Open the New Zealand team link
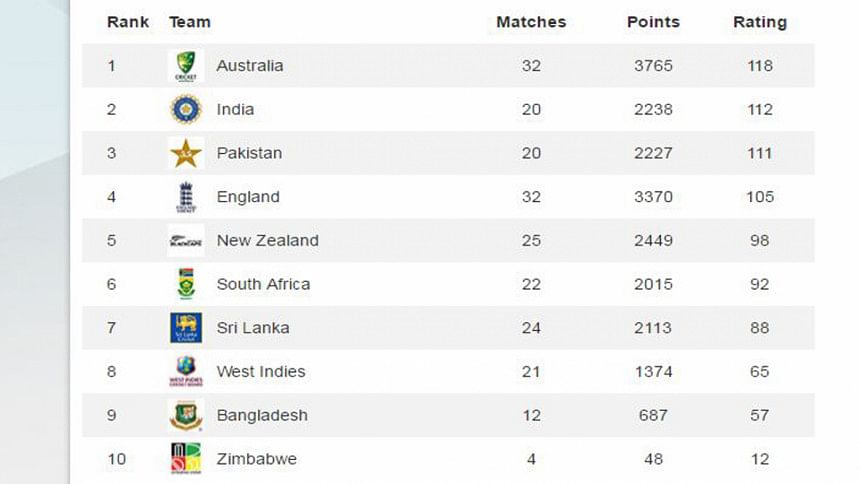The width and height of the screenshot is (860, 484). click(x=268, y=240)
